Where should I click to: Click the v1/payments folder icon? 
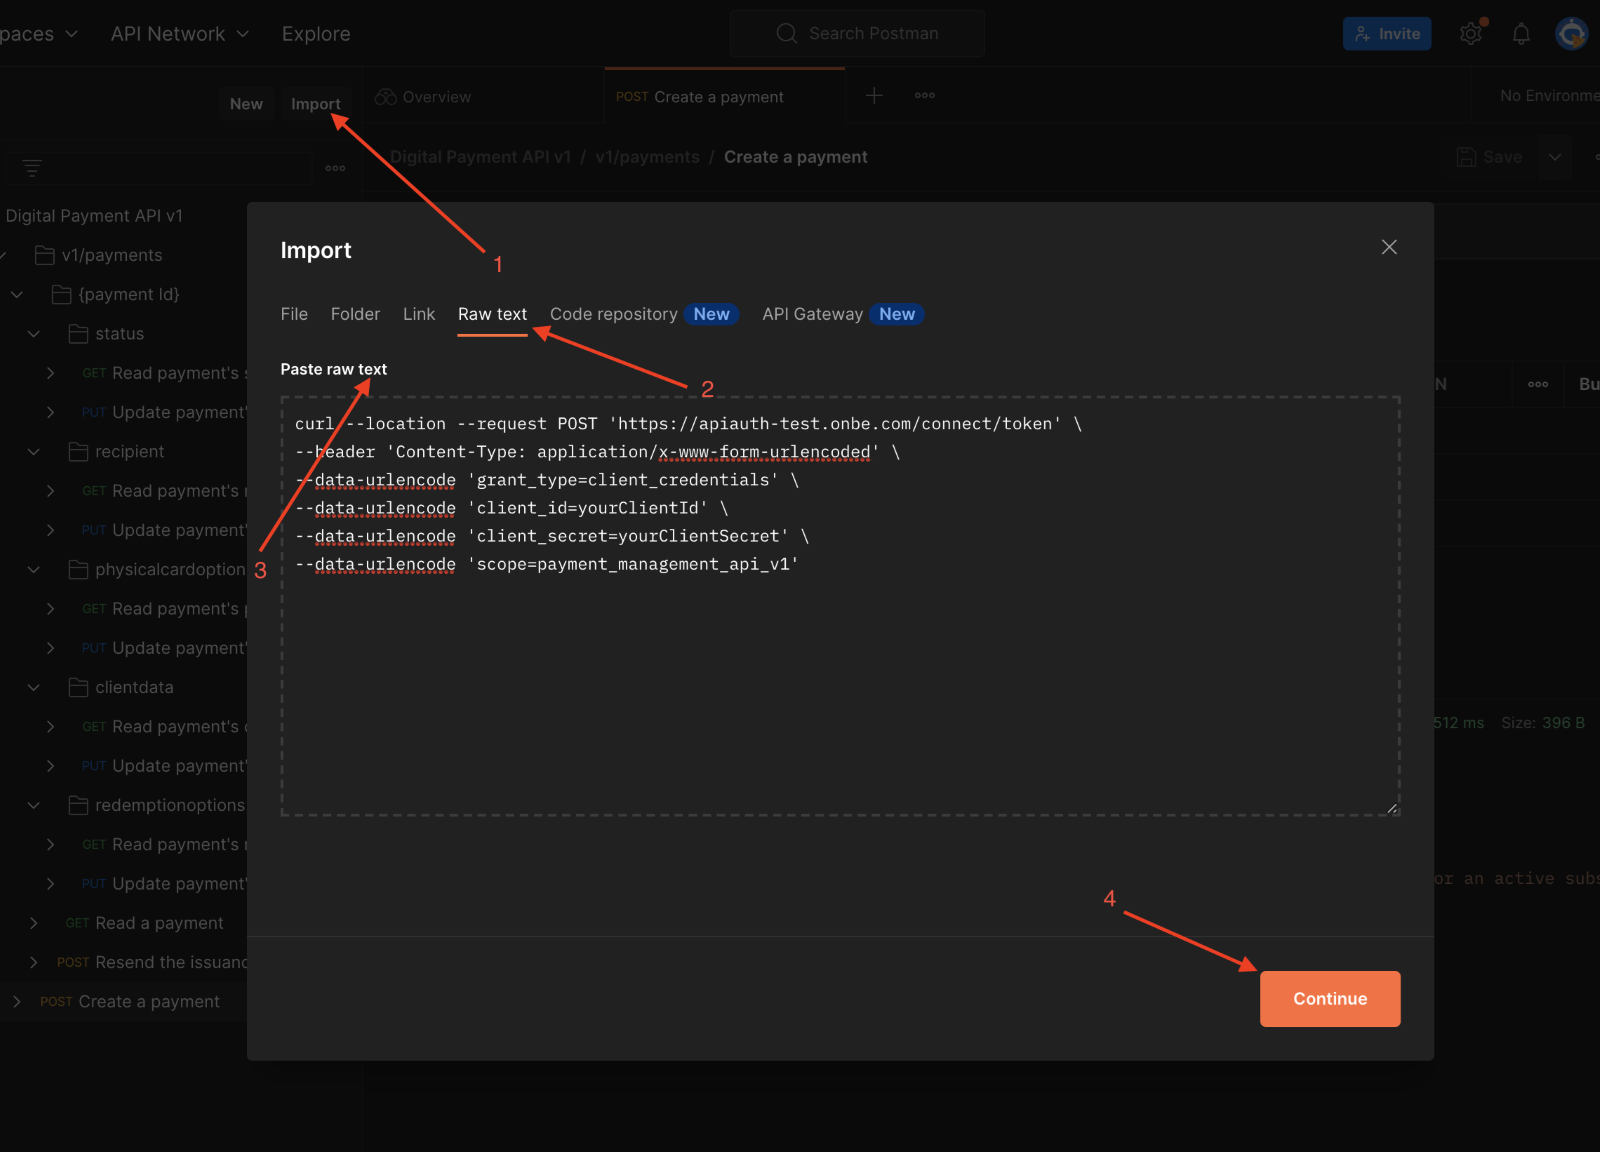pos(44,255)
